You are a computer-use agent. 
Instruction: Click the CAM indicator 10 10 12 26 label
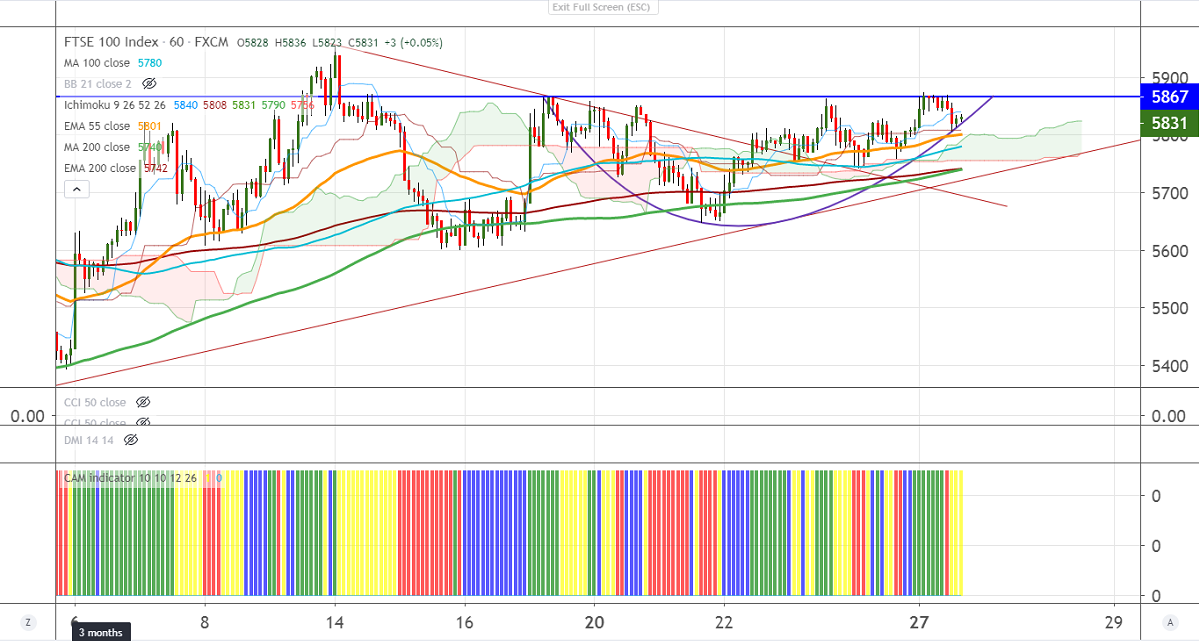pos(130,477)
